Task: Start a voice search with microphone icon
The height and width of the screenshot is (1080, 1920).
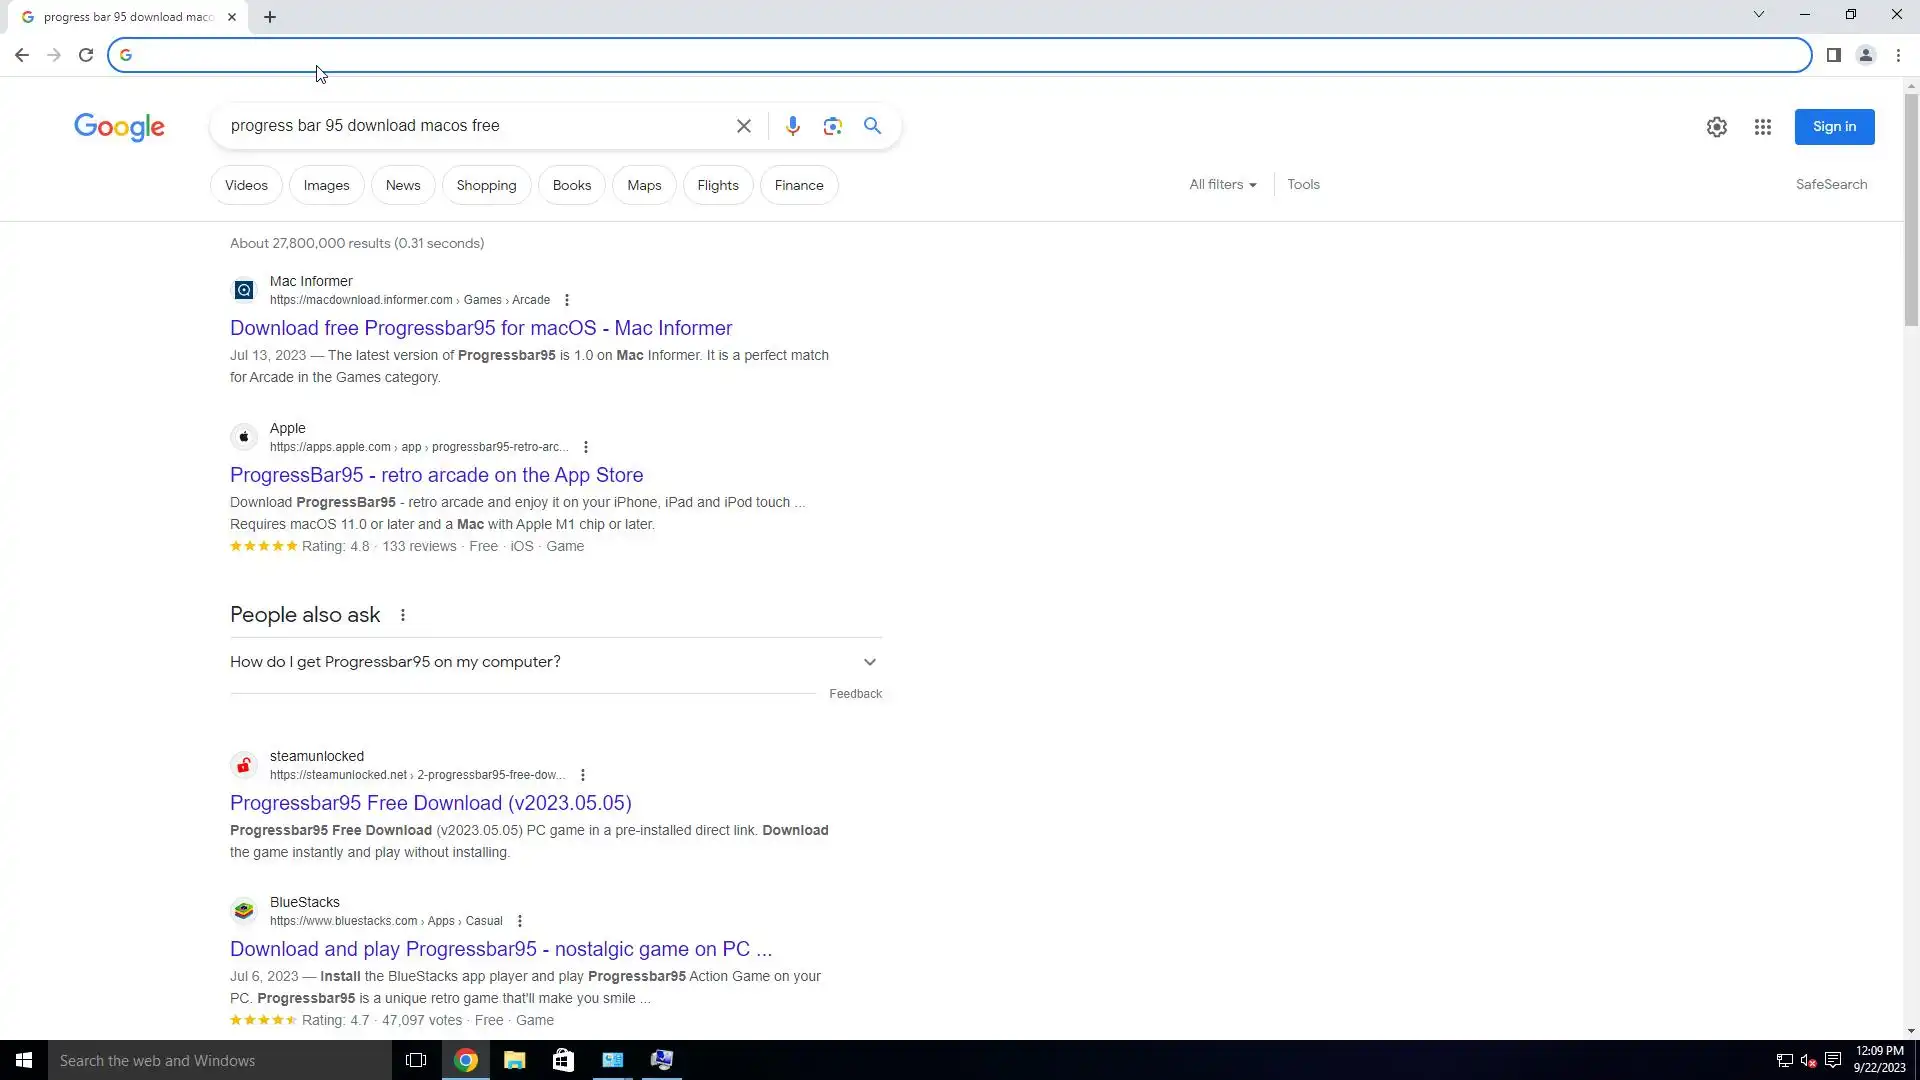Action: click(792, 126)
